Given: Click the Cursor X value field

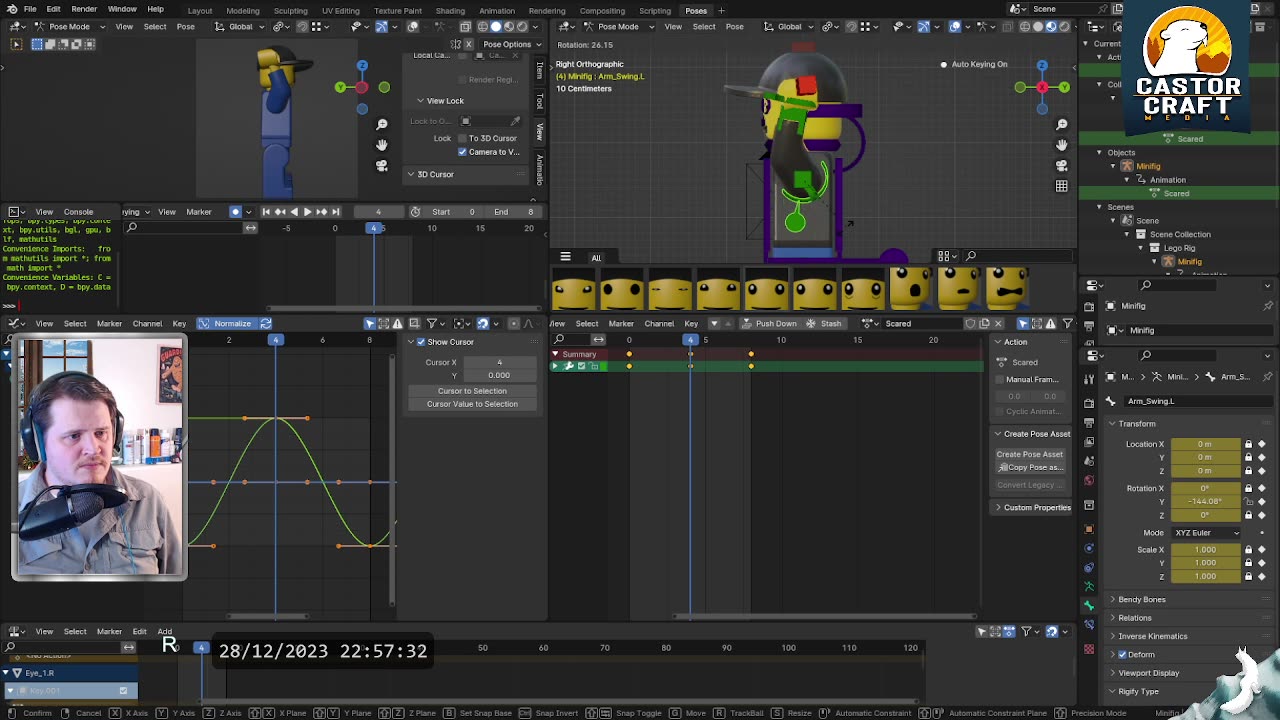Looking at the screenshot, I should (499, 363).
